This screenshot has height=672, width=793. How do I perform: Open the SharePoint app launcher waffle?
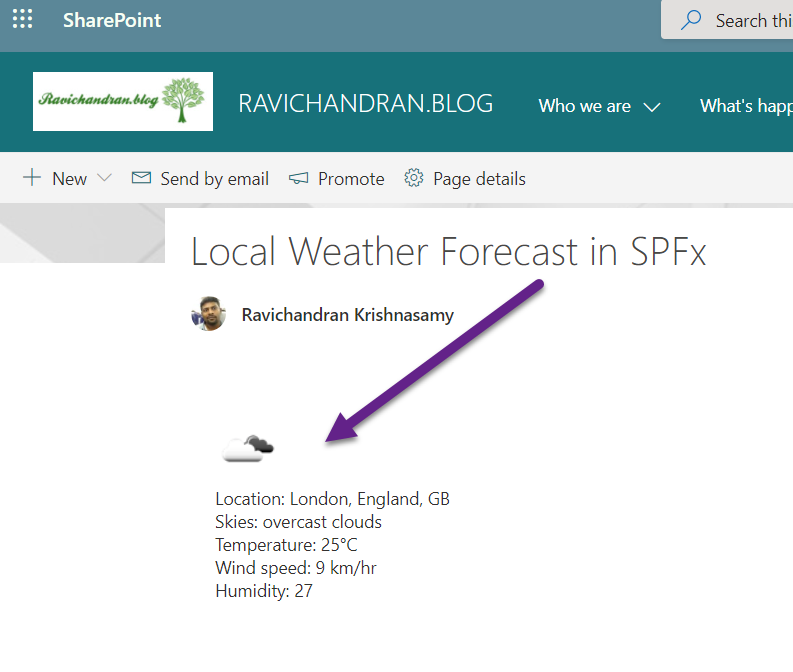[x=22, y=20]
